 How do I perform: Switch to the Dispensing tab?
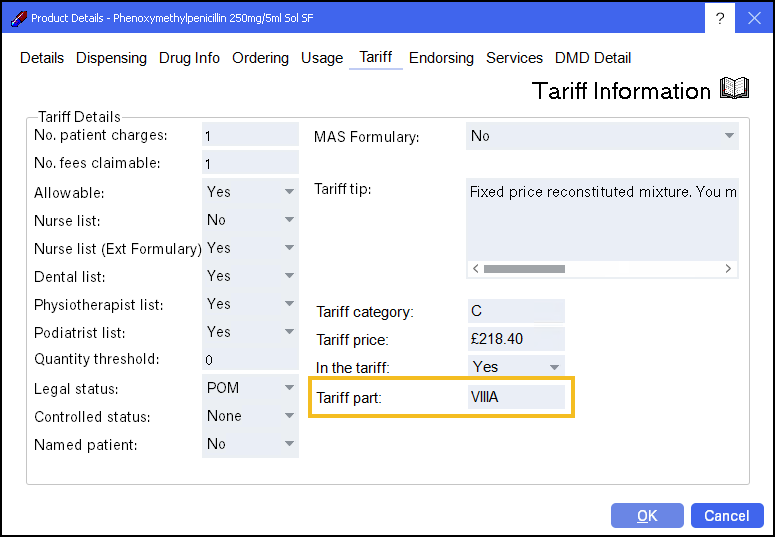point(111,58)
